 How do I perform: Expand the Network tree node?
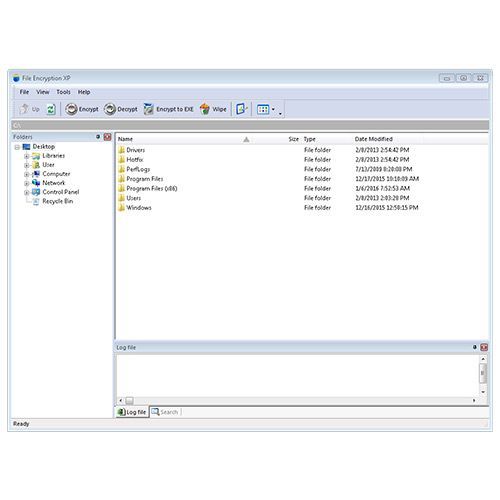pos(27,183)
